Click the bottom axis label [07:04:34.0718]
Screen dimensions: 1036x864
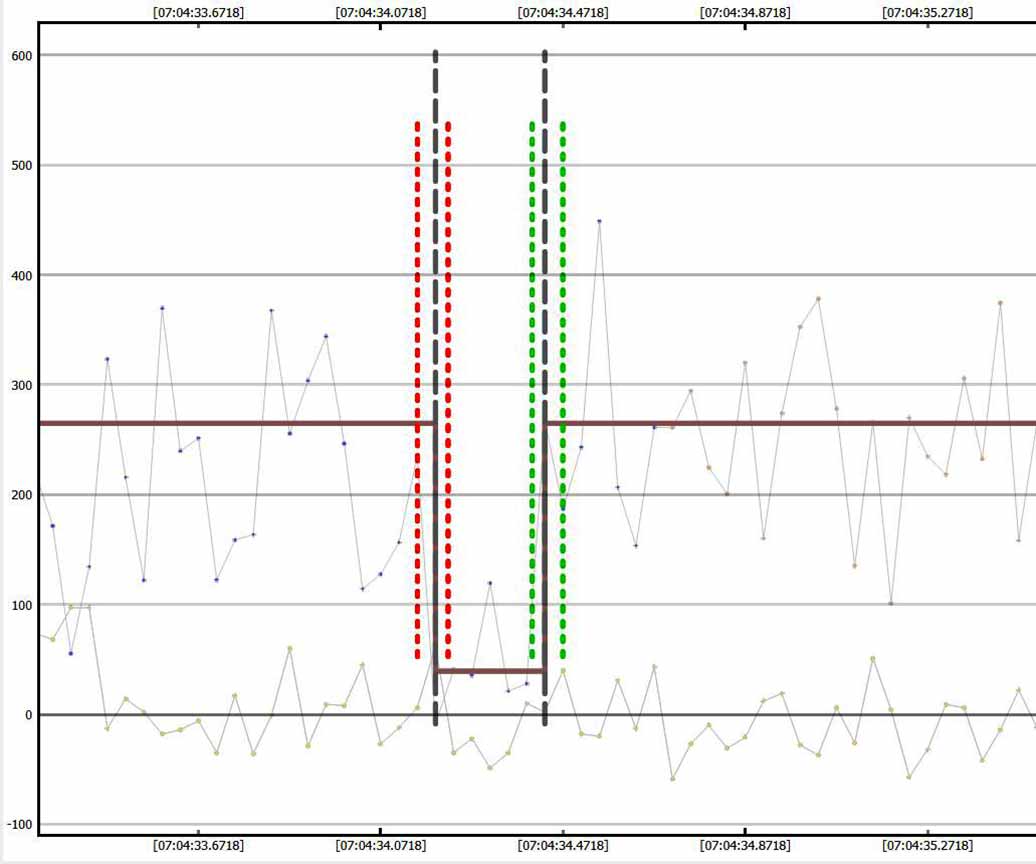(x=380, y=845)
